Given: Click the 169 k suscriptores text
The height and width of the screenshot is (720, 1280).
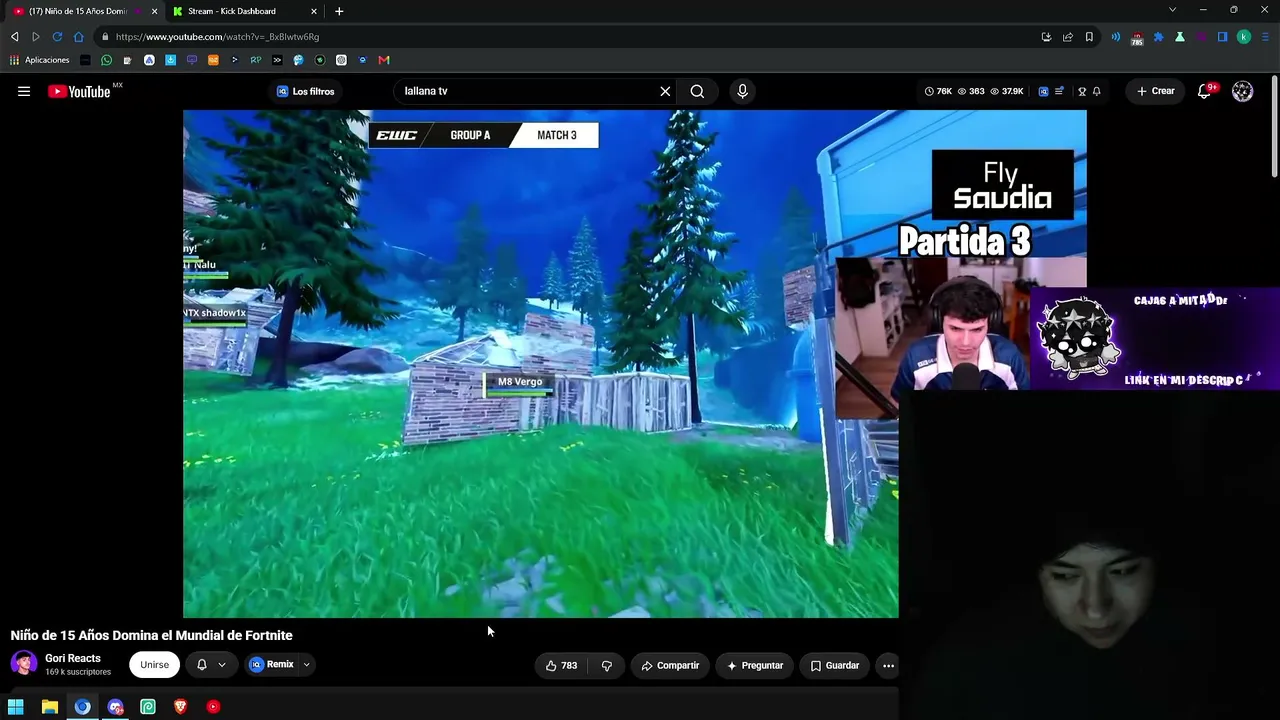Looking at the screenshot, I should 78,672.
